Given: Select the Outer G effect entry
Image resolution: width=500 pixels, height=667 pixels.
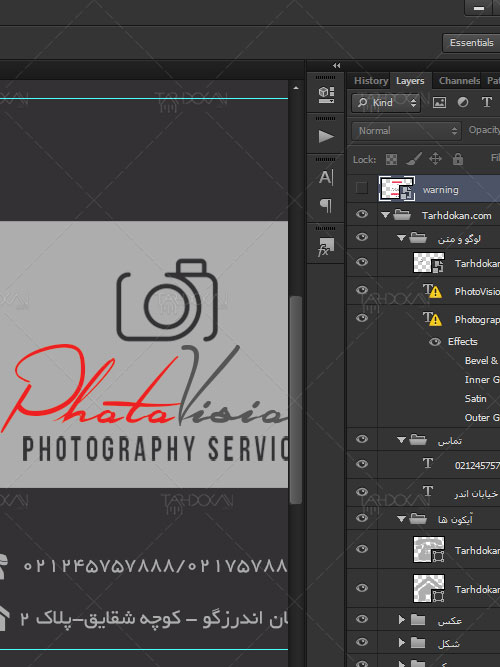Looking at the screenshot, I should point(482,417).
